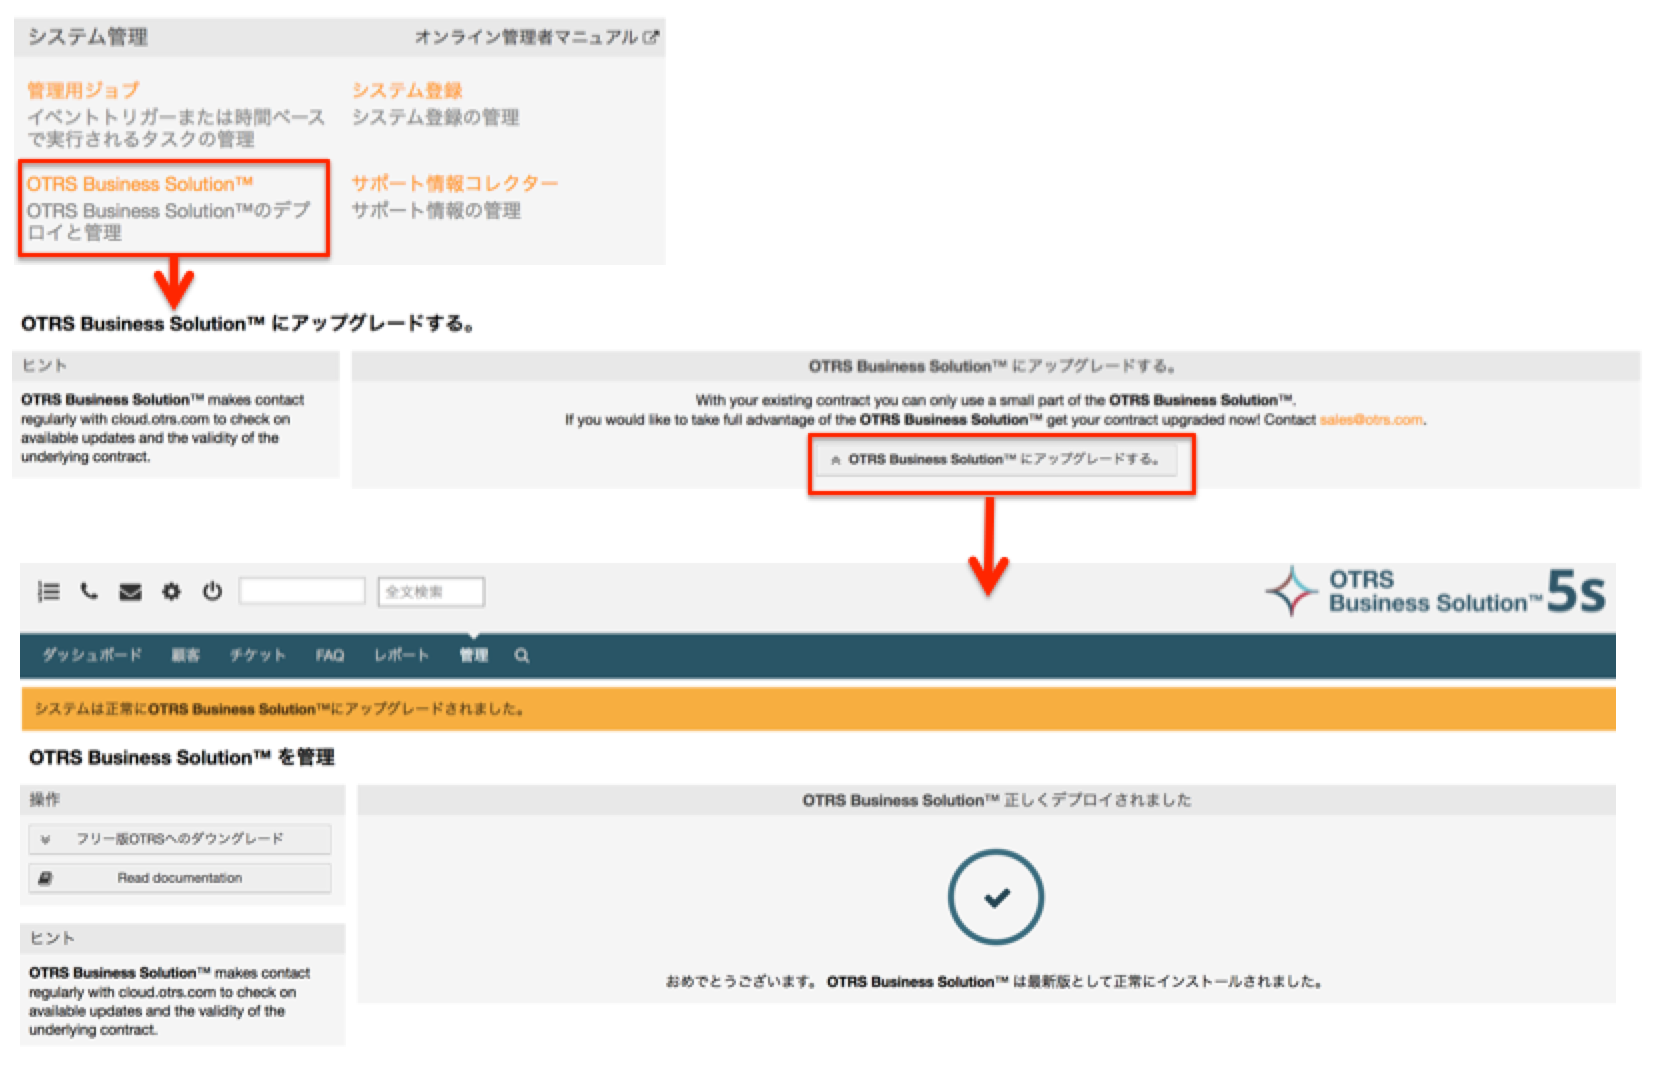This screenshot has width=1664, height=1066.
Task: Click the サポート情報の管理 description text
Action: [436, 210]
